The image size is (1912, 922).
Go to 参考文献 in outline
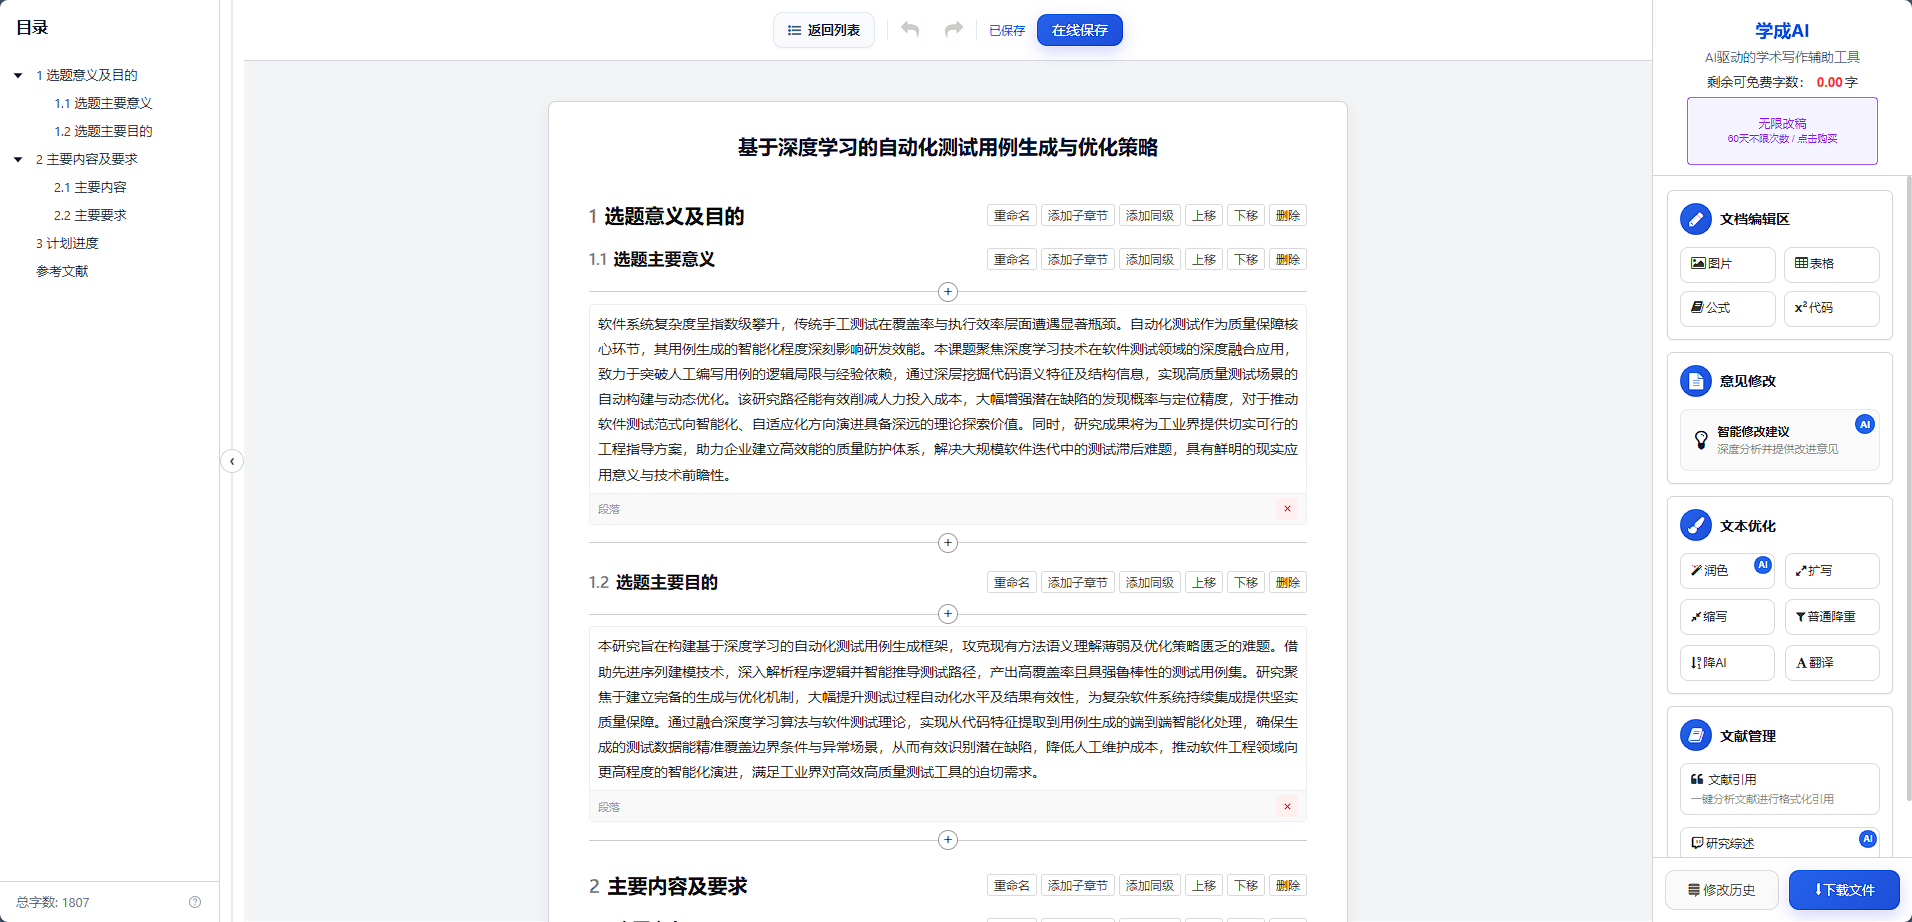(62, 271)
